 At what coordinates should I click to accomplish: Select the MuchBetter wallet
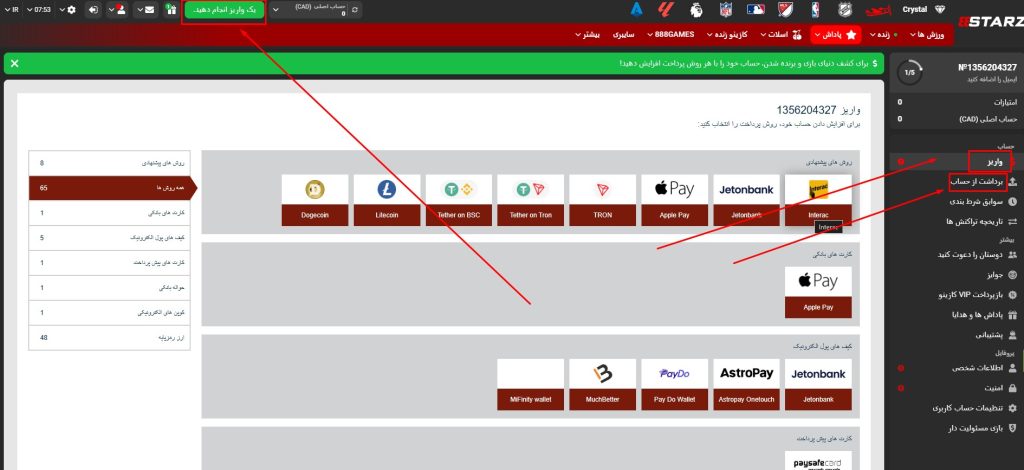pyautogui.click(x=602, y=384)
